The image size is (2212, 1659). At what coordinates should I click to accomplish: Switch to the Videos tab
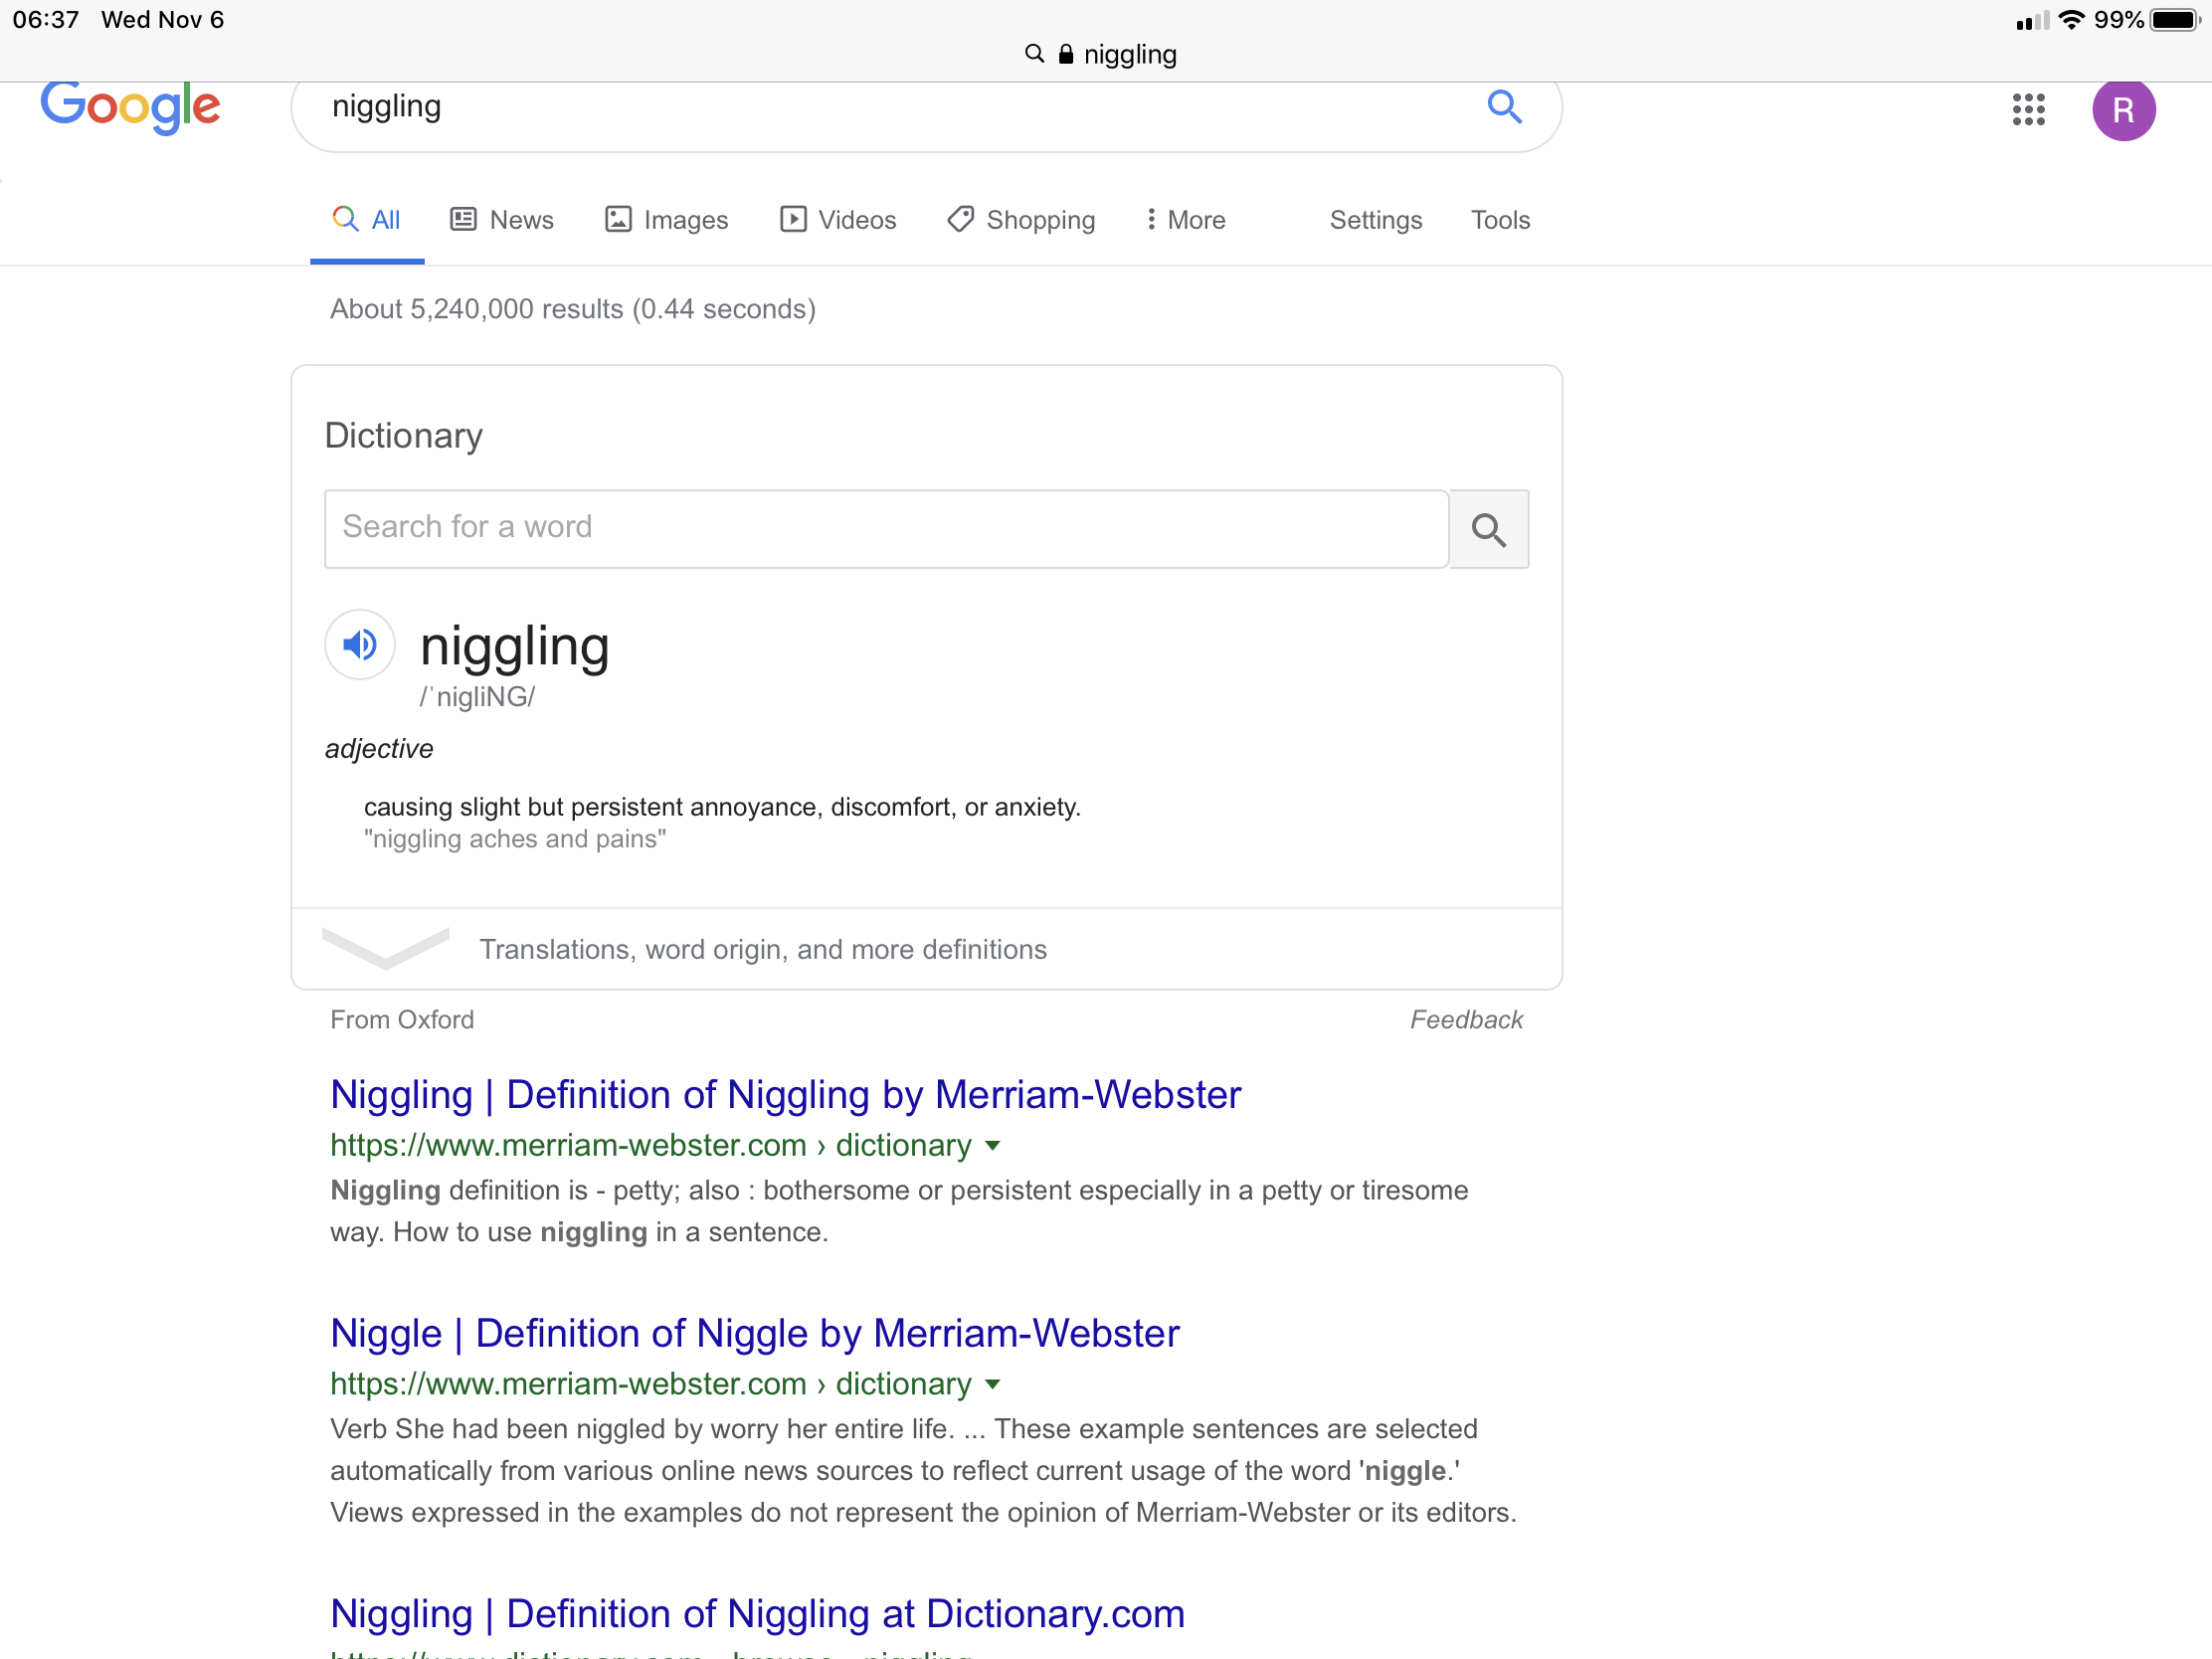point(838,220)
